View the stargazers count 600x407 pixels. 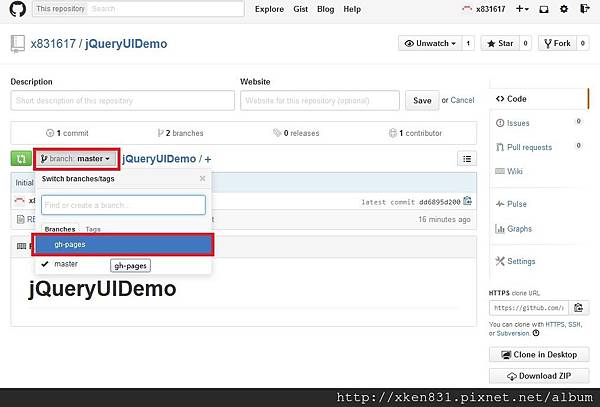pos(525,43)
